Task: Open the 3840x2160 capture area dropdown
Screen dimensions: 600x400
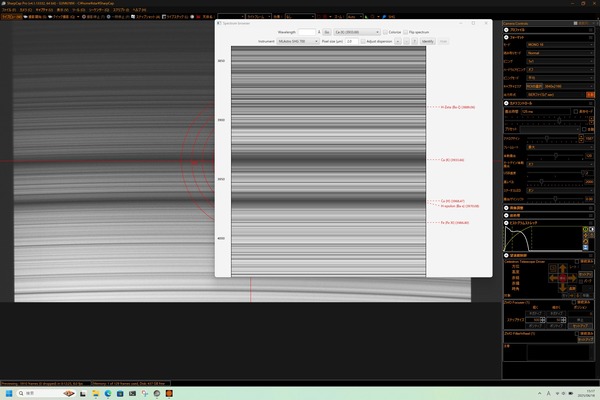Action: point(569,87)
